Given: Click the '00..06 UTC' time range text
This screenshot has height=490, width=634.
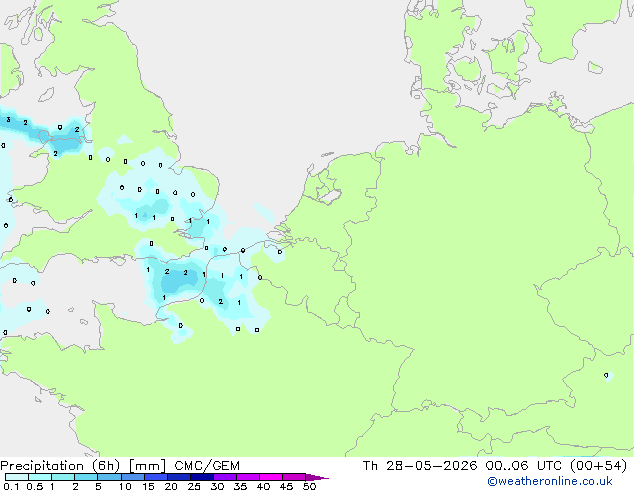Looking at the screenshot, I should [524, 466].
